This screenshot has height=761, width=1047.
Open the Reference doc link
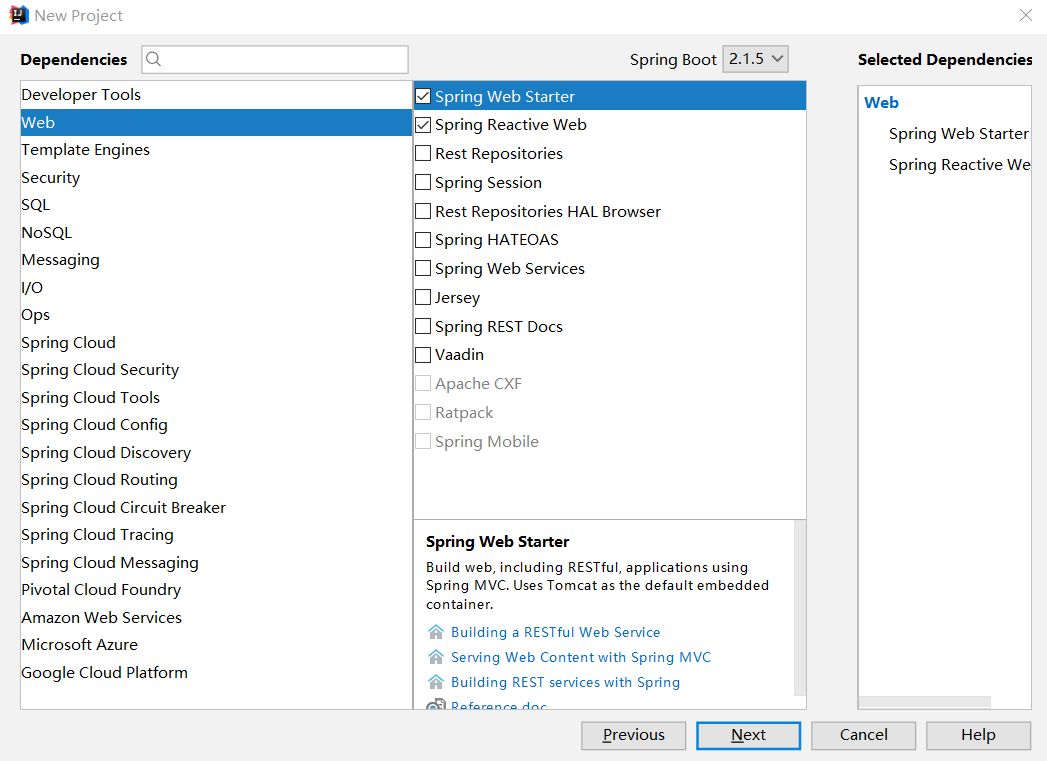coord(499,706)
